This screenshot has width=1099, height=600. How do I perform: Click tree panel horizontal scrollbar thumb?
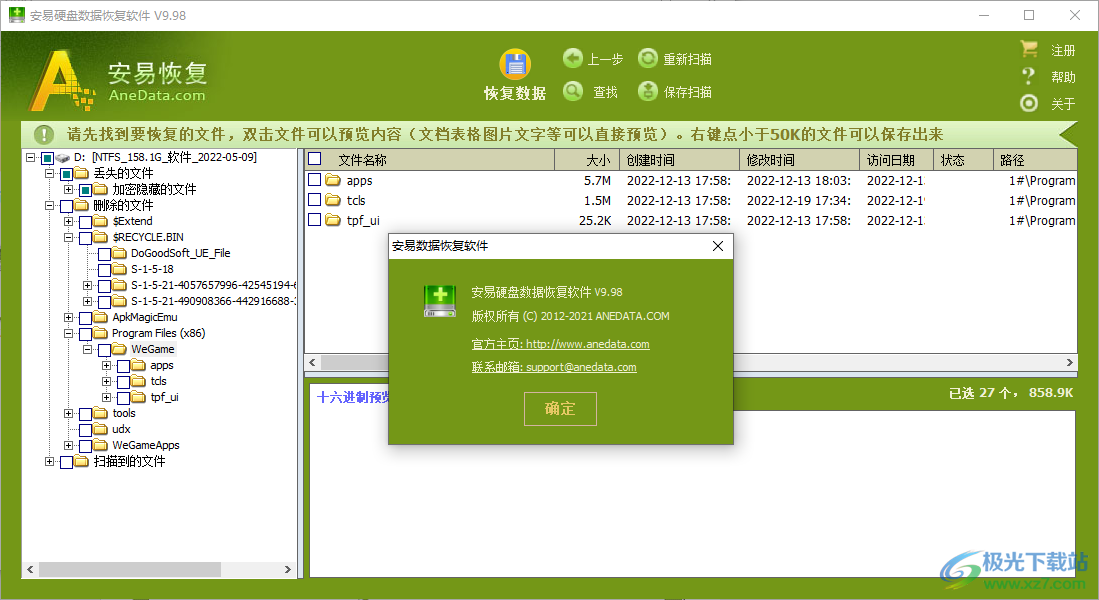coord(130,570)
